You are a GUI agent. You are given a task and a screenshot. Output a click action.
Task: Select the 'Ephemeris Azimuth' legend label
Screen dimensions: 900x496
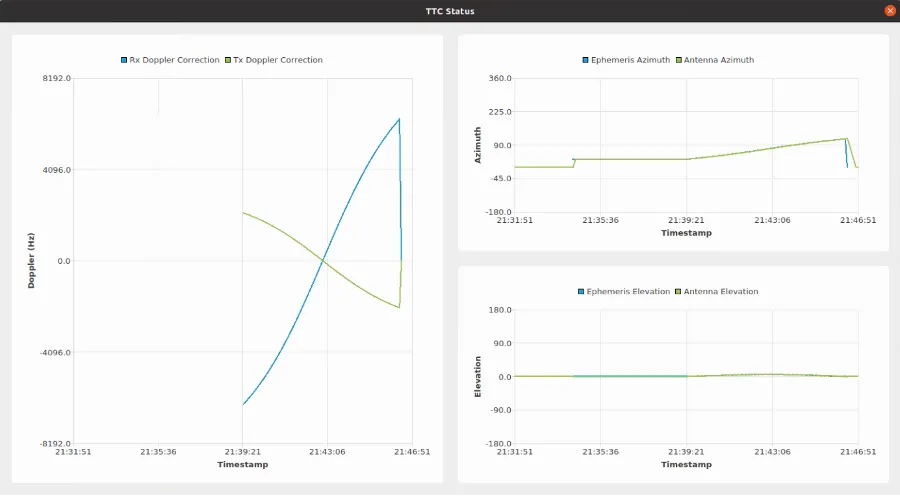(630, 60)
